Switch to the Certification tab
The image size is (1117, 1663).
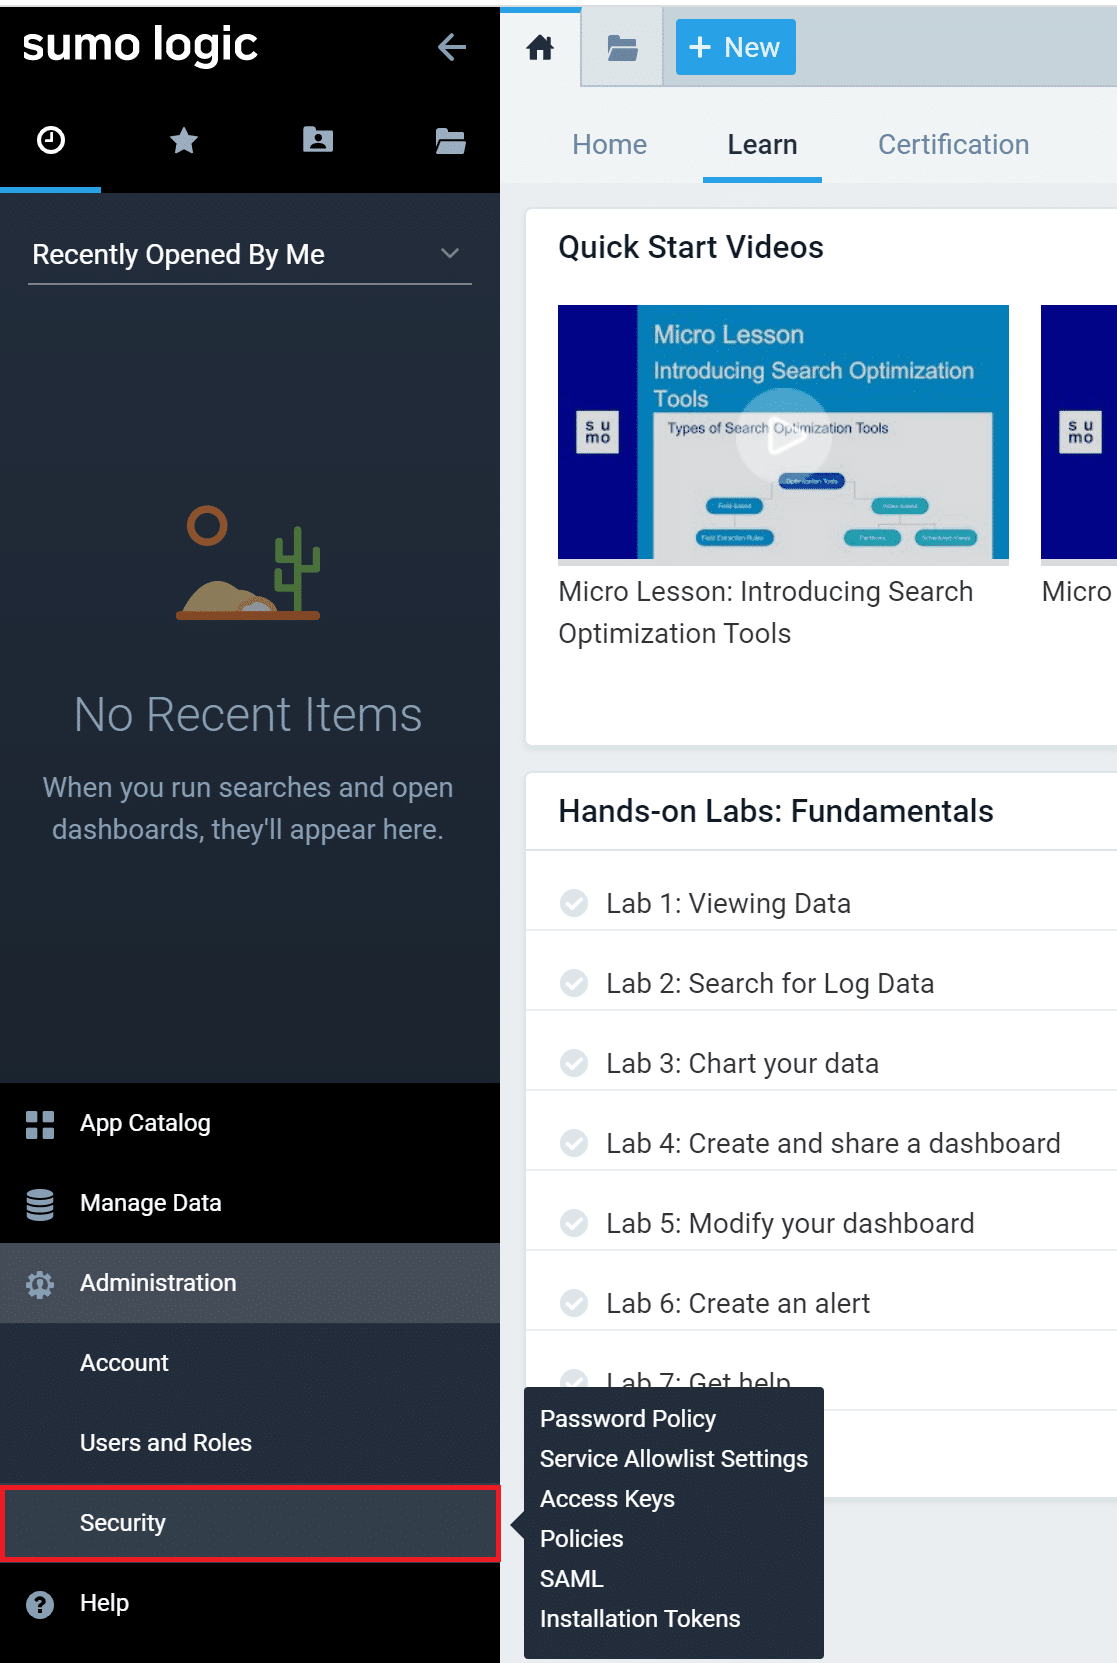[953, 145]
